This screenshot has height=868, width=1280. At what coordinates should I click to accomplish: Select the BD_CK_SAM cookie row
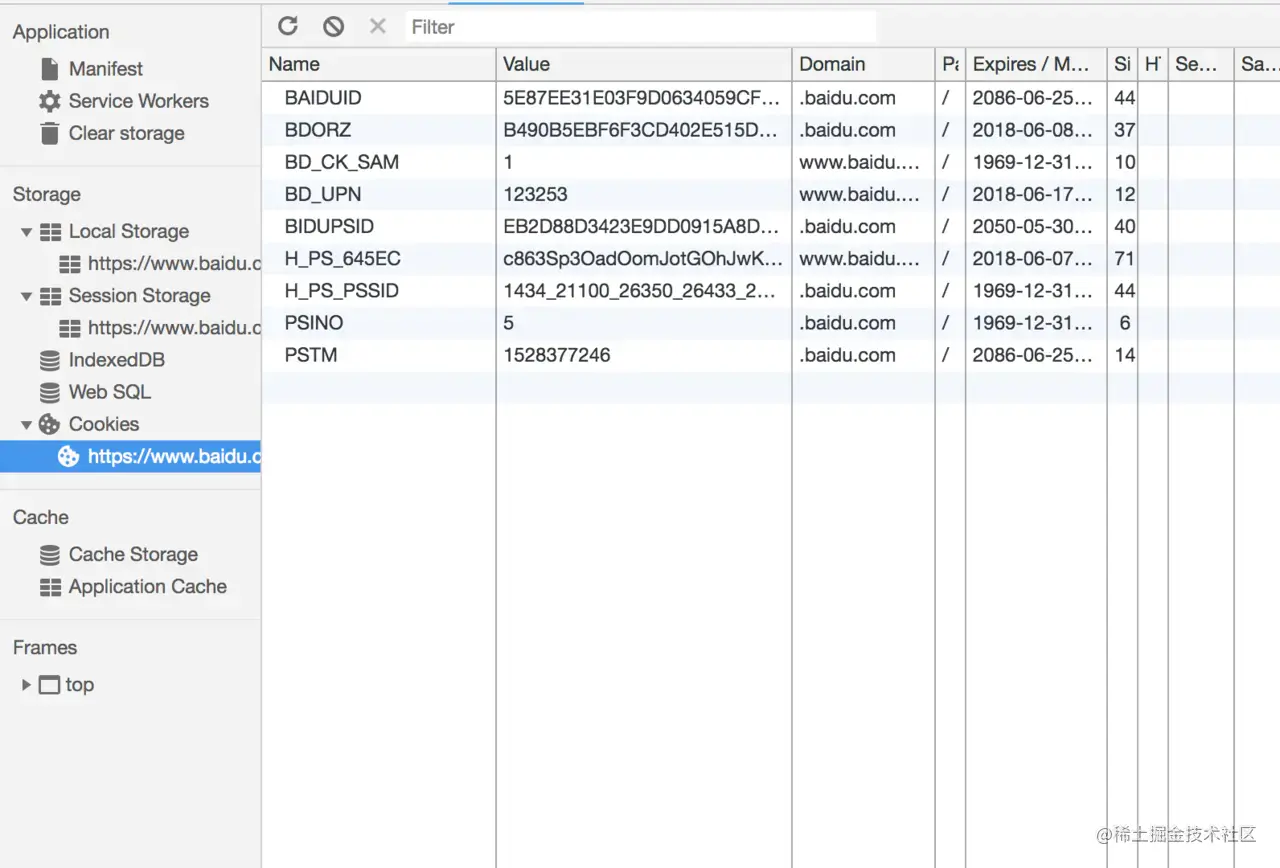pyautogui.click(x=771, y=162)
